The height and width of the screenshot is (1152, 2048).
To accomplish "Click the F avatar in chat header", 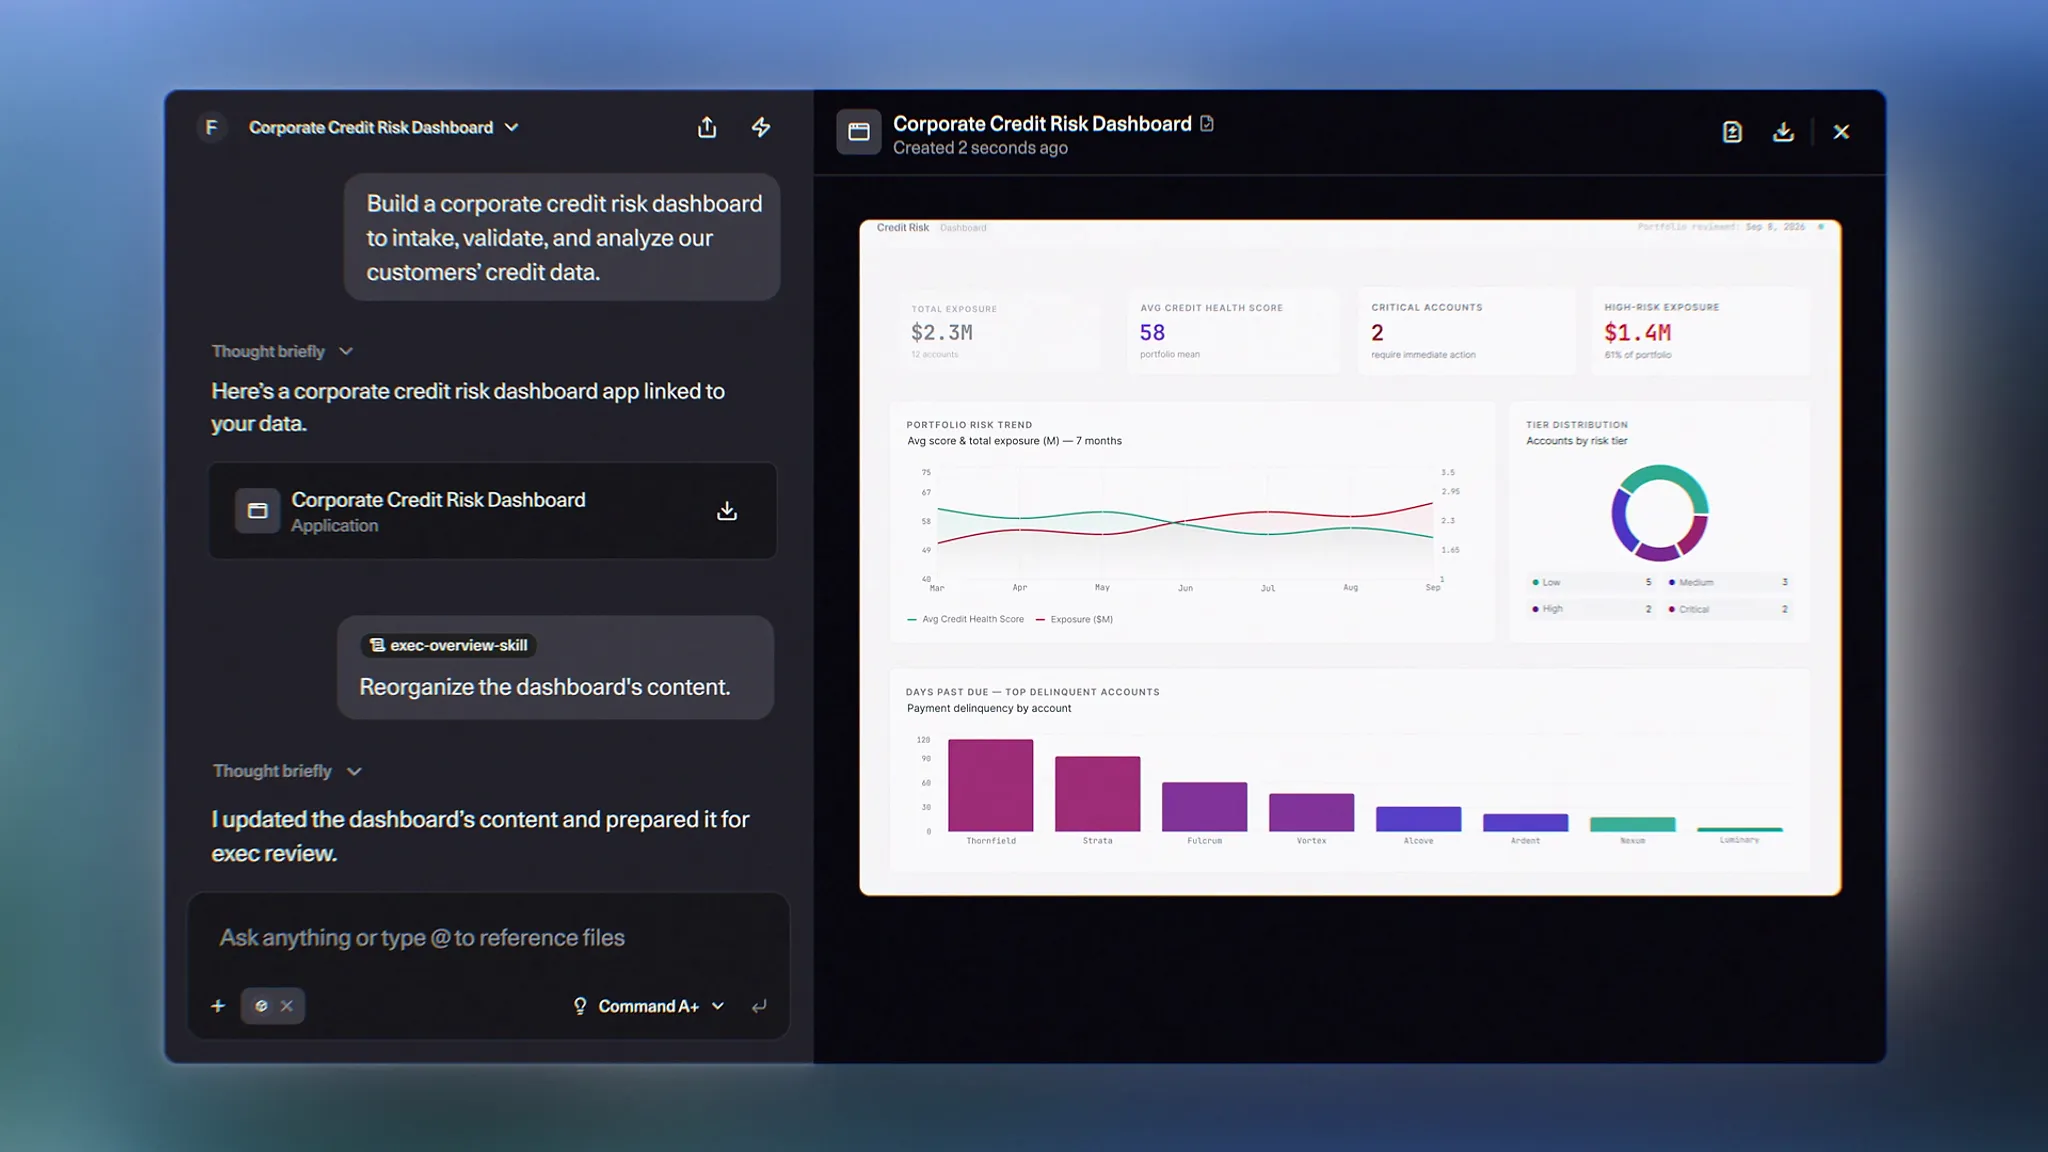I will pos(211,127).
